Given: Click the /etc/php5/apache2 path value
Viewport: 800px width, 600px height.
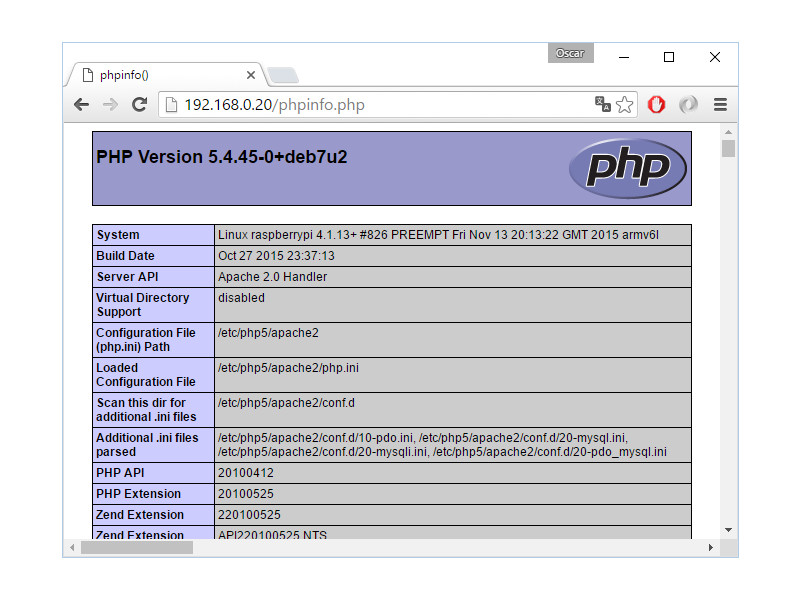Looking at the screenshot, I should 268,333.
